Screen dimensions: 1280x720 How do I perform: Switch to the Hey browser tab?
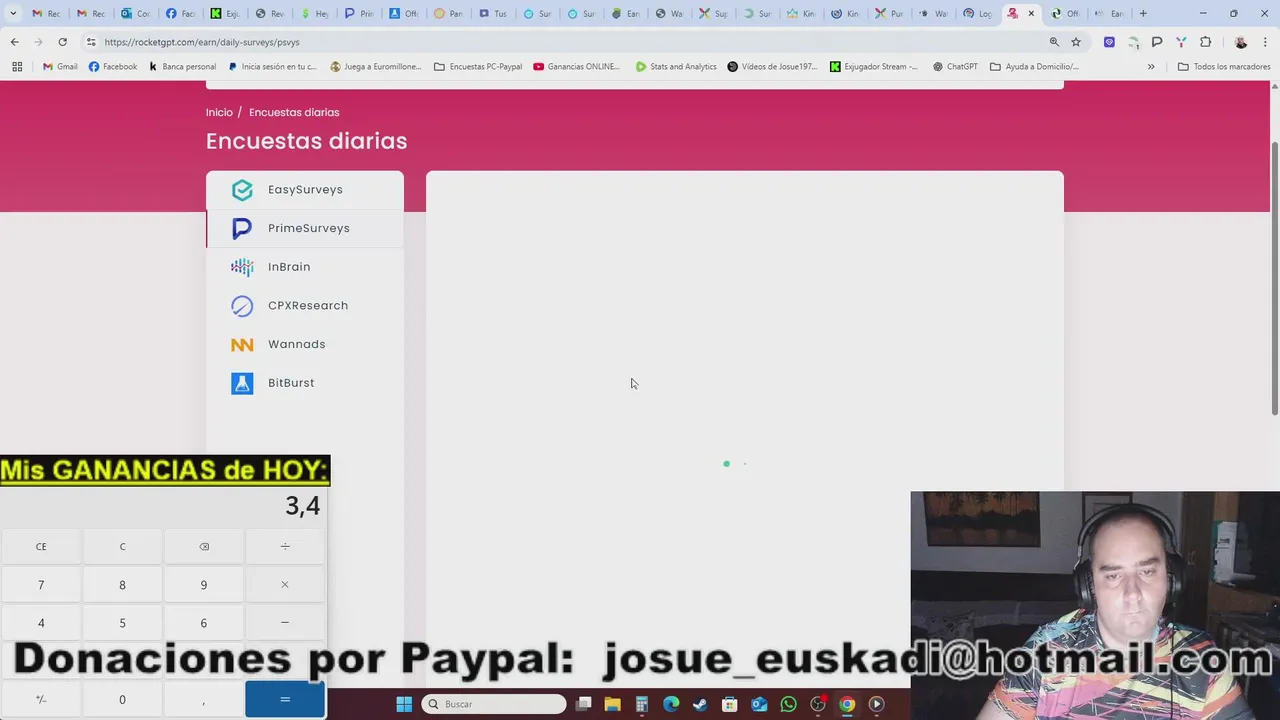pos(314,14)
